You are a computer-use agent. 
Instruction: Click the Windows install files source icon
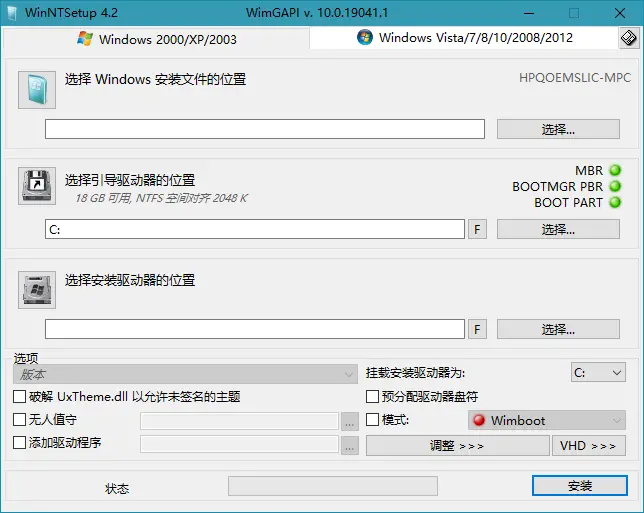pos(37,90)
